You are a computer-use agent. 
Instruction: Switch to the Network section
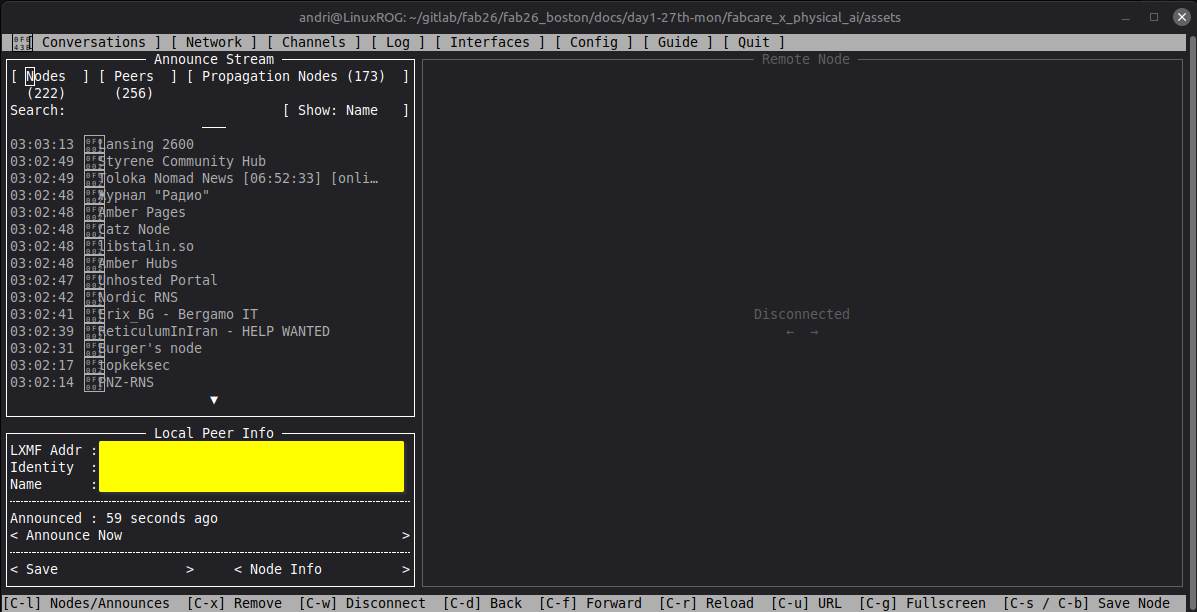coord(214,43)
